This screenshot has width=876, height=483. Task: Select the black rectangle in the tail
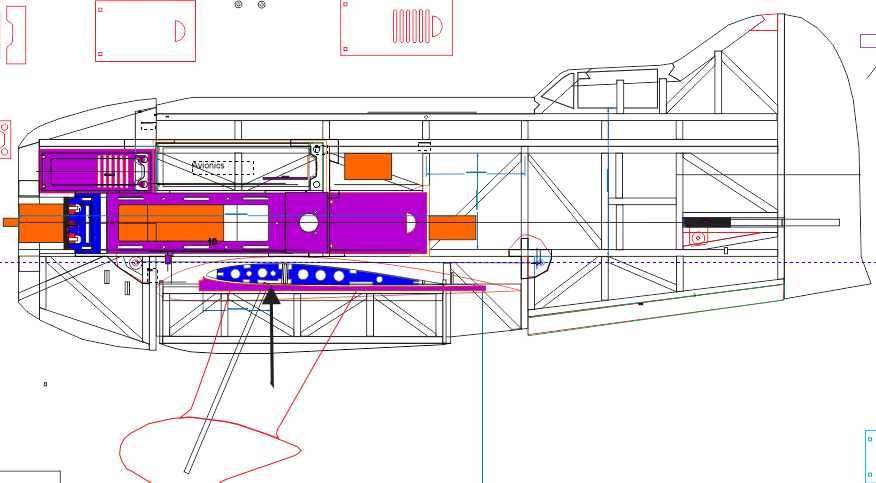pyautogui.click(x=707, y=222)
